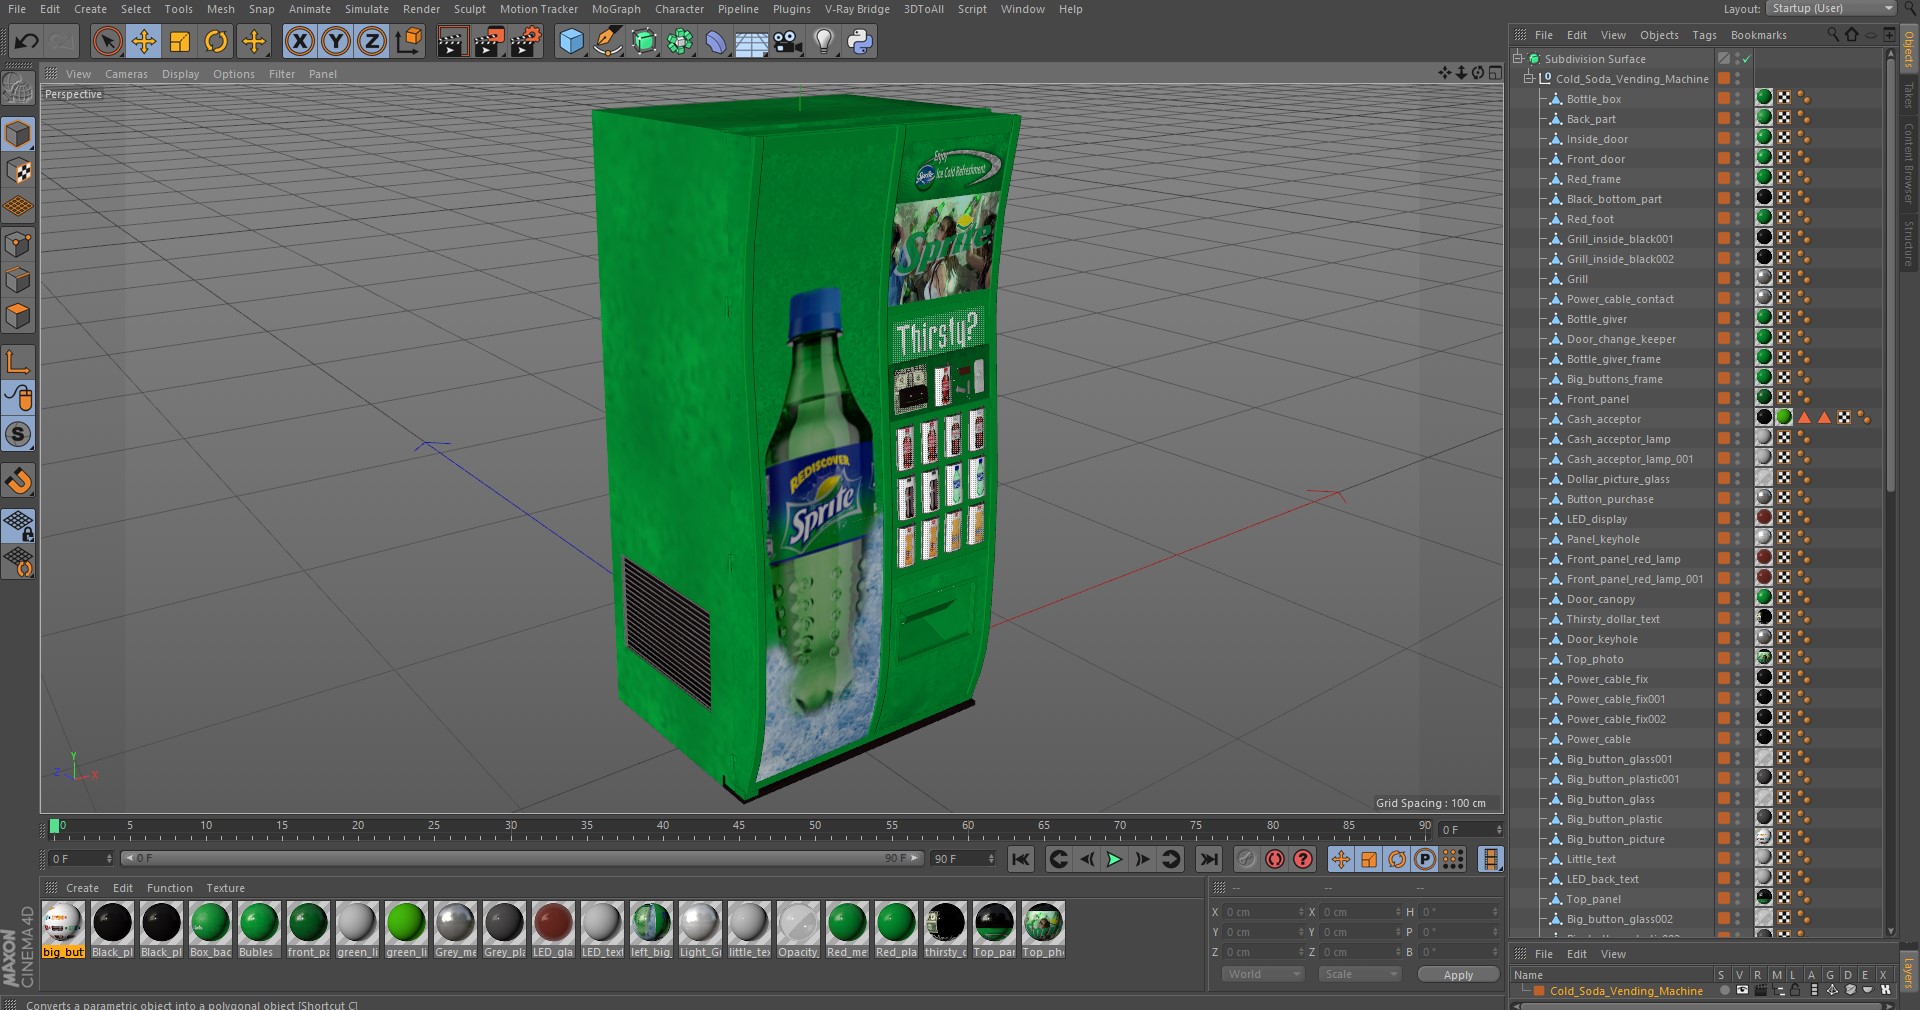1920x1010 pixels.
Task: Toggle visibility dots for Back_part
Action: 1737,119
